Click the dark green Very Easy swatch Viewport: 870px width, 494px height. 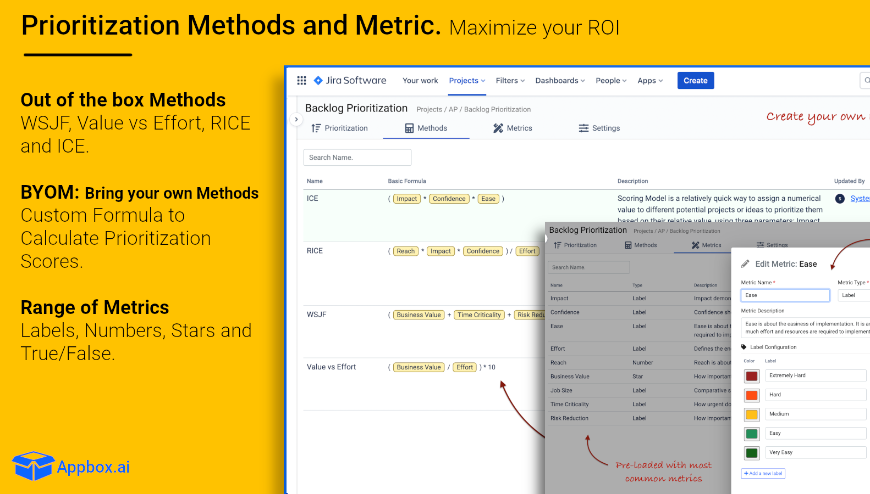click(x=751, y=453)
